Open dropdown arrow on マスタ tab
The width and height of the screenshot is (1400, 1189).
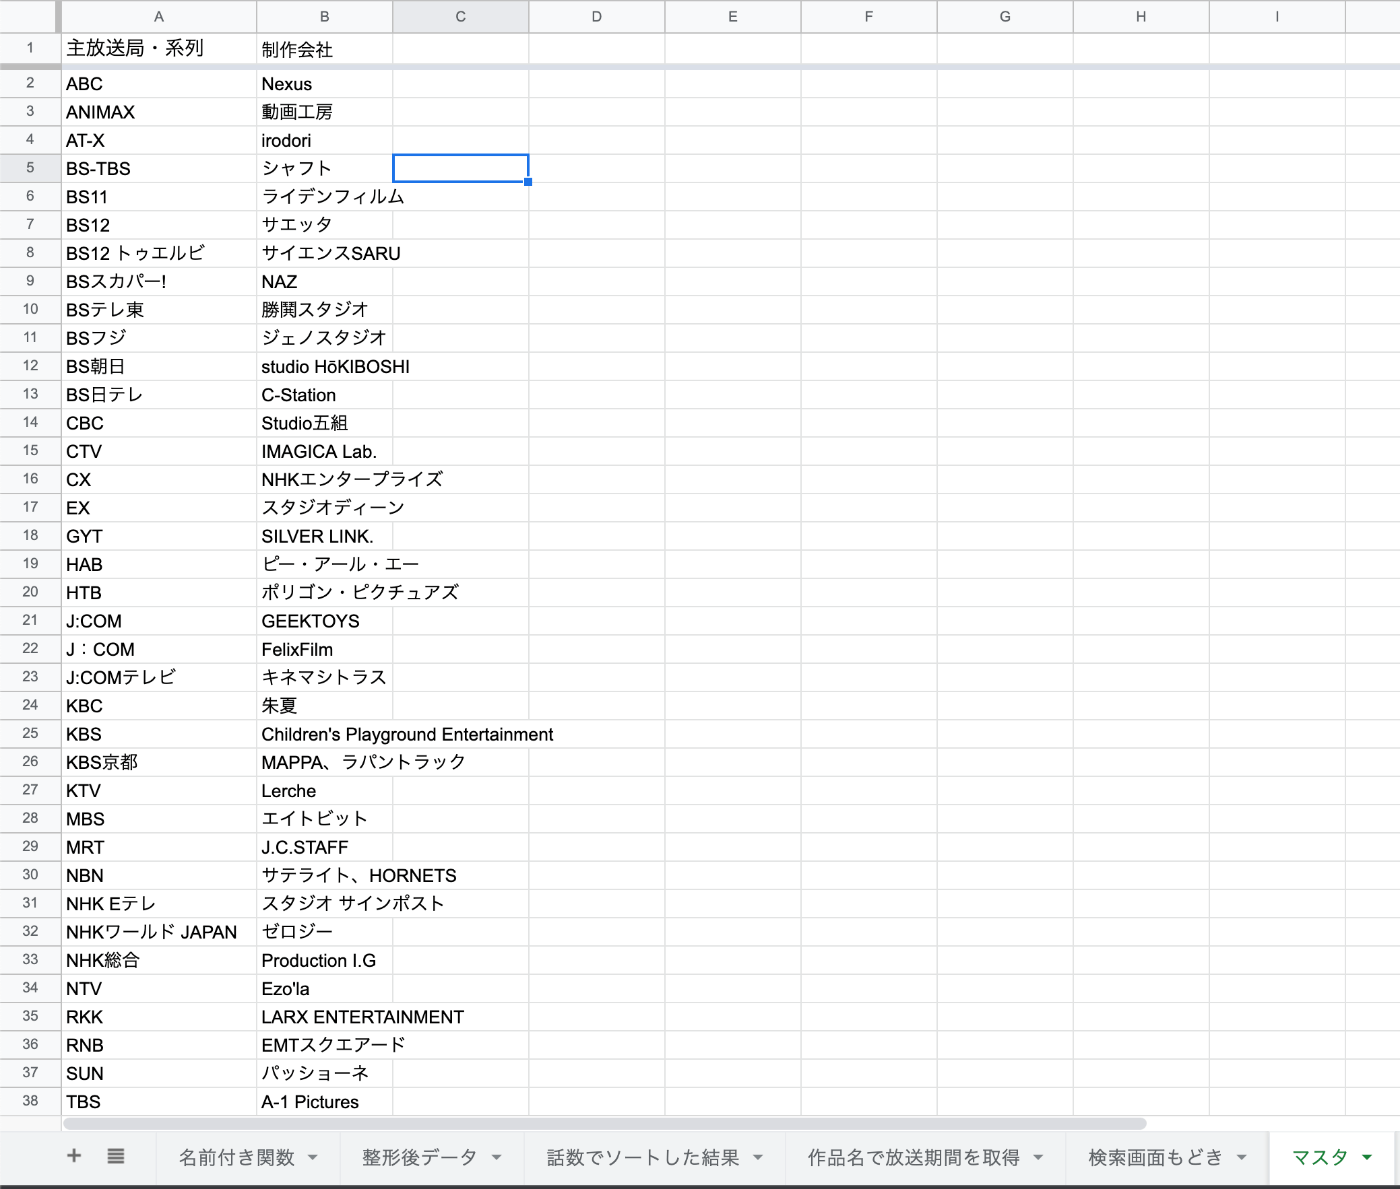tap(1367, 1157)
